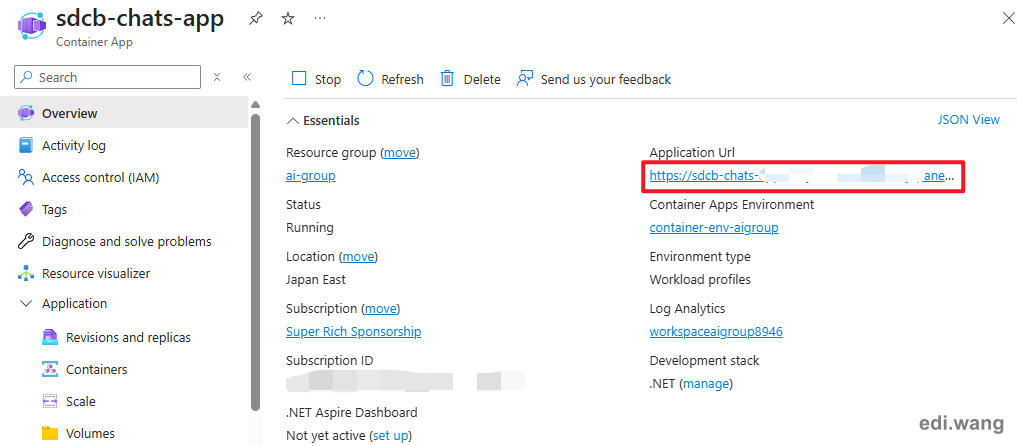Open JSON View
This screenshot has height=446, width=1017.
point(968,120)
